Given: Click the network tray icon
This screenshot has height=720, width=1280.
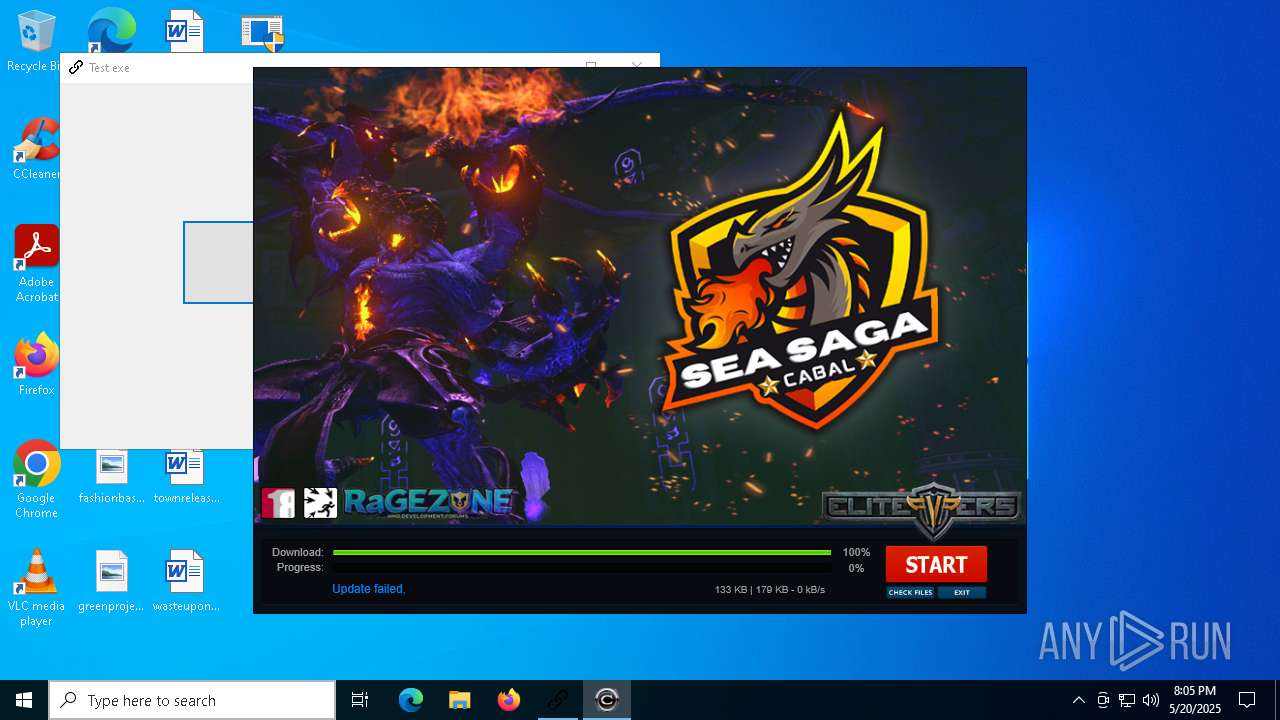Looking at the screenshot, I should pos(1127,700).
